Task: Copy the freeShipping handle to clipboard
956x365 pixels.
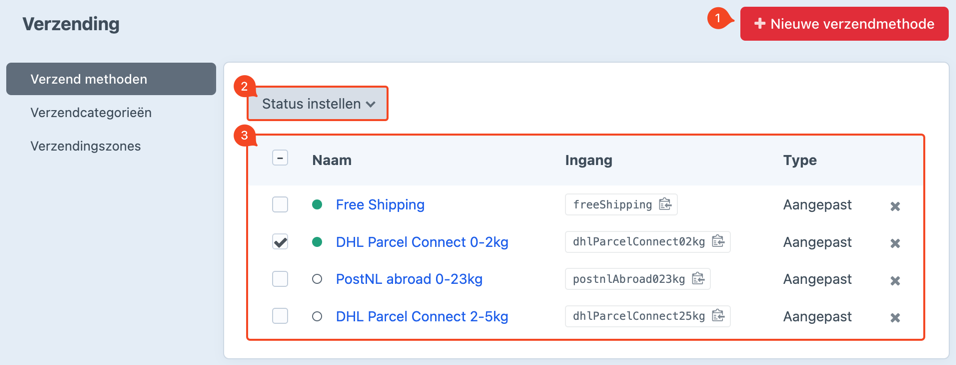Action: (665, 205)
